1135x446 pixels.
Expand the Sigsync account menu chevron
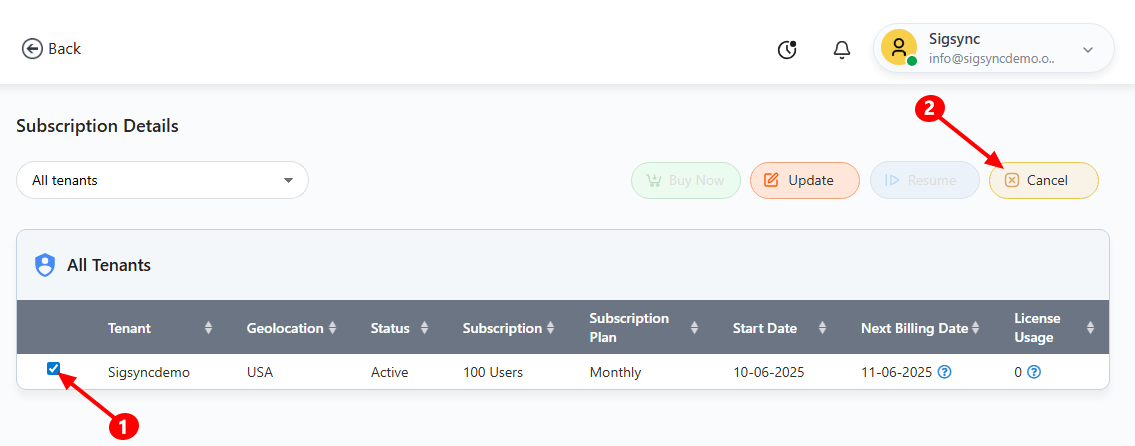(1088, 49)
